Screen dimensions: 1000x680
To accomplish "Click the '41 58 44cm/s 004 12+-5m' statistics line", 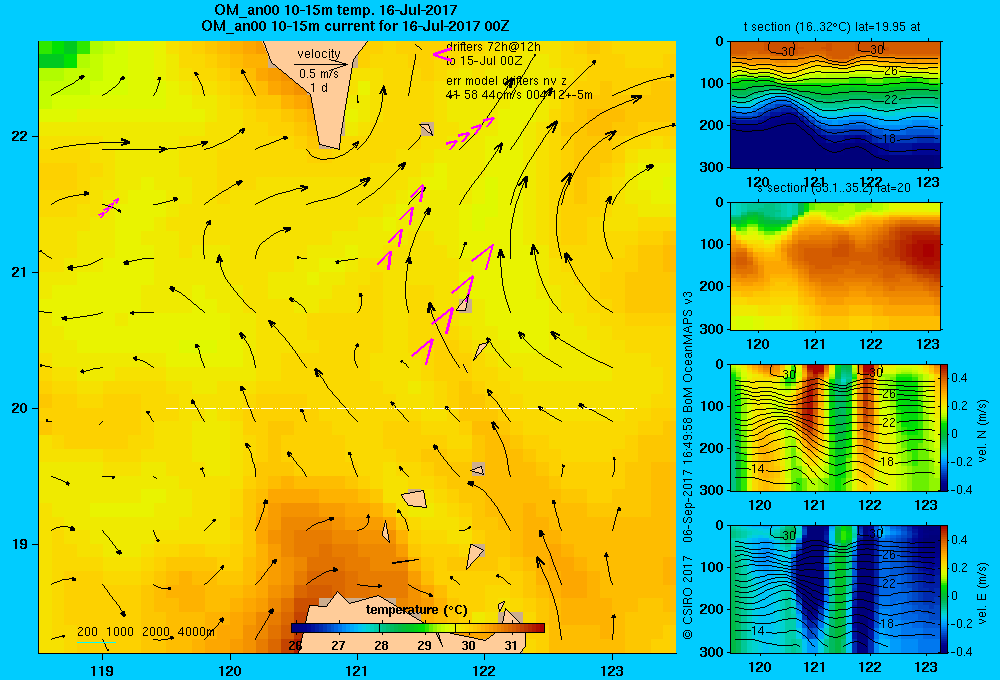I will pos(519,95).
